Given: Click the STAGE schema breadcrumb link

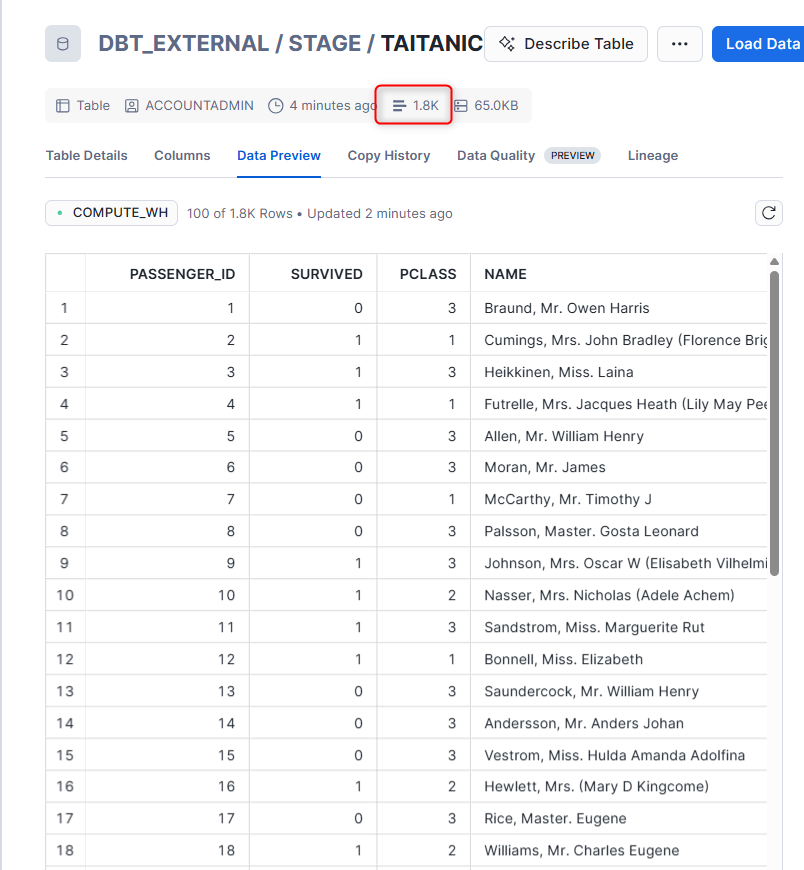Looking at the screenshot, I should click(324, 44).
